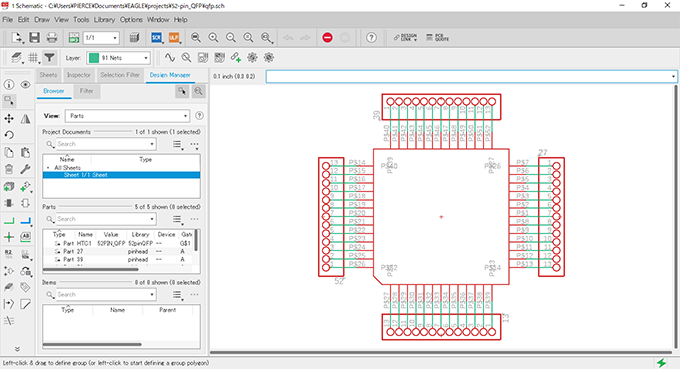Select the Move tool
Image resolution: width=680 pixels, height=369 pixels.
(x=9, y=118)
